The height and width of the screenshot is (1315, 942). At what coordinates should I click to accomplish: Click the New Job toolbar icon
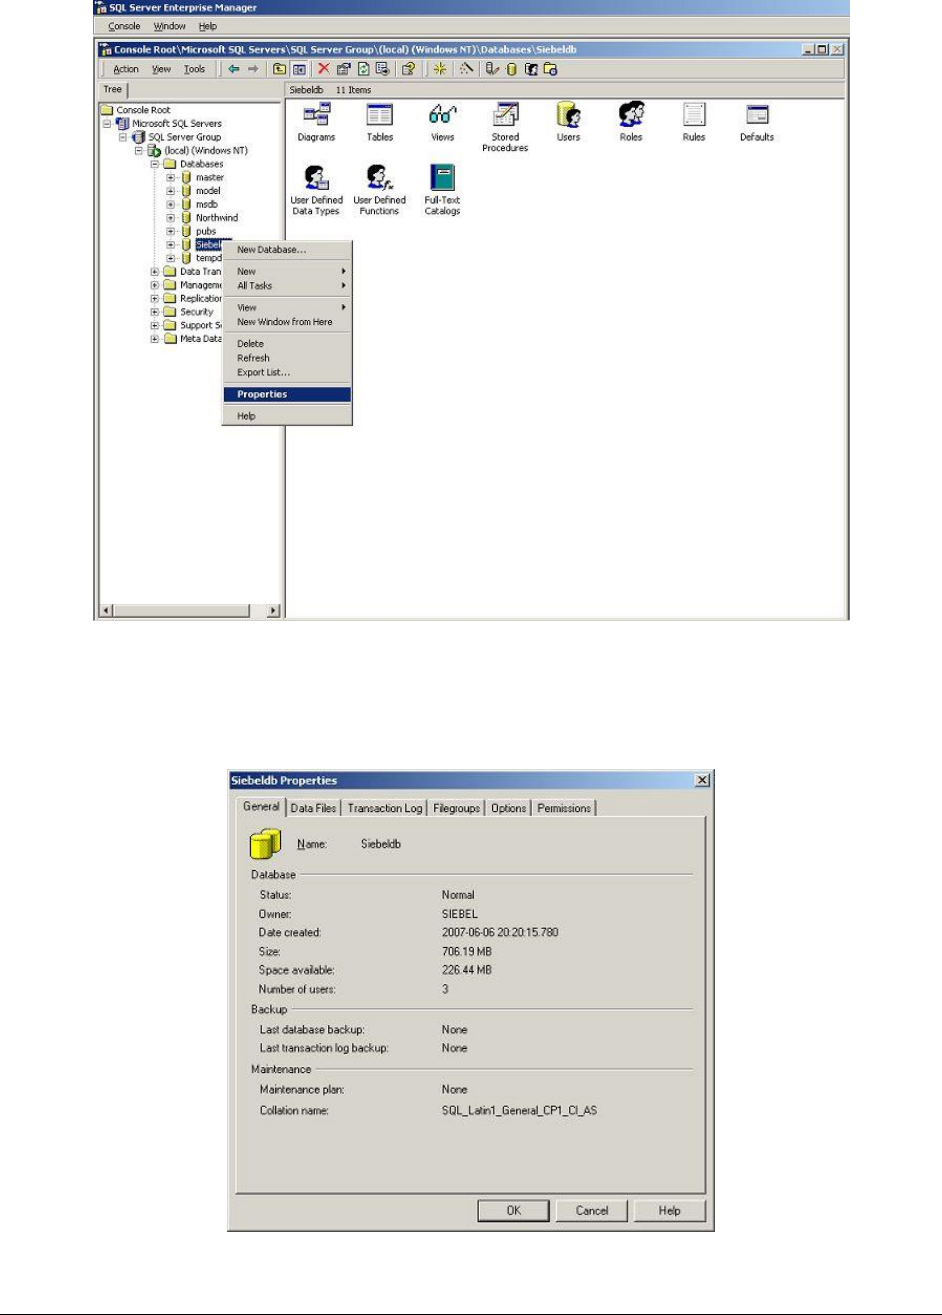tap(550, 69)
